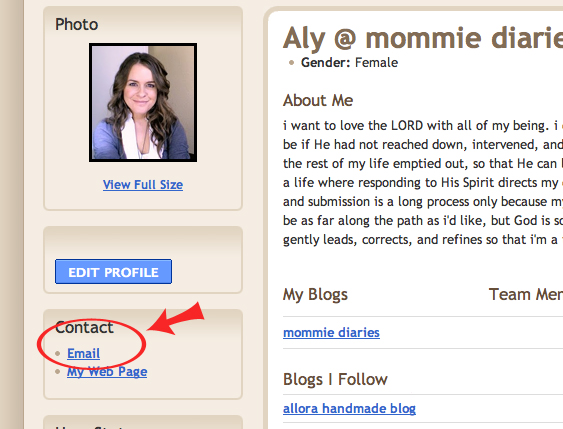The height and width of the screenshot is (429, 563).
Task: Open the mommie diaries blog link
Action: 331,332
